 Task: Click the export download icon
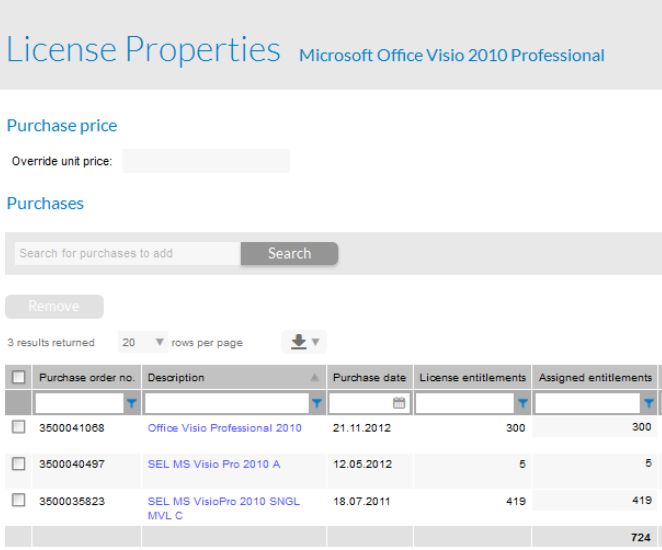coord(298,342)
